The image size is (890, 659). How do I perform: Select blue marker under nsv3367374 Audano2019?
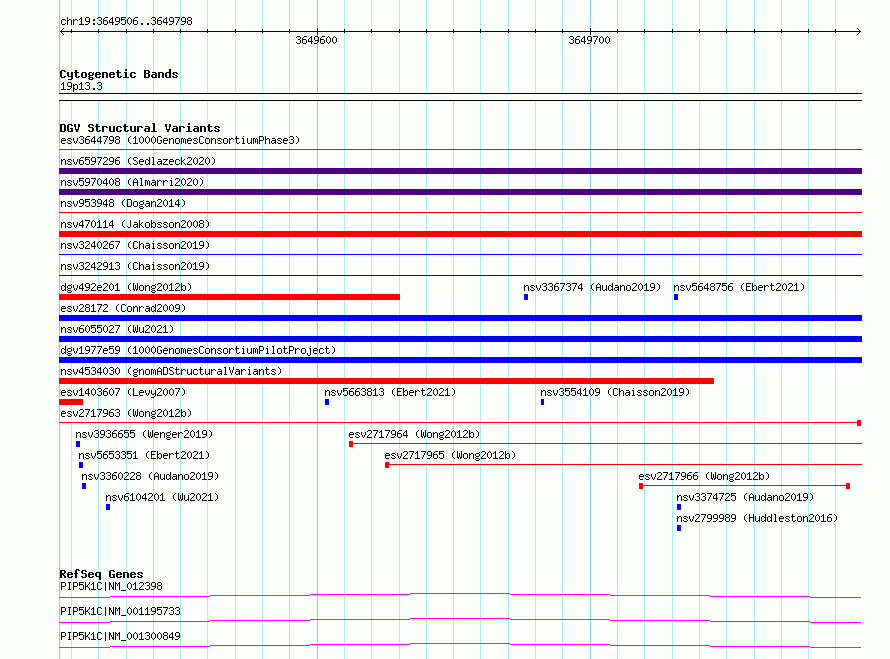coord(526,297)
